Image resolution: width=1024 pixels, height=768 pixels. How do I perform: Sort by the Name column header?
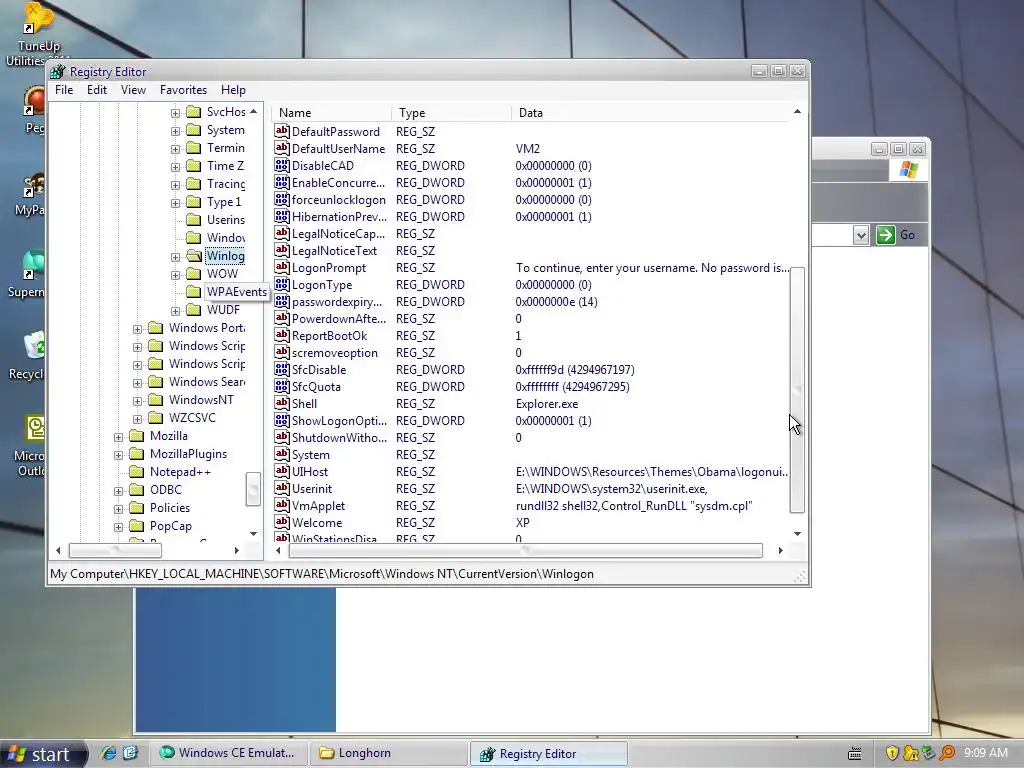(331, 112)
